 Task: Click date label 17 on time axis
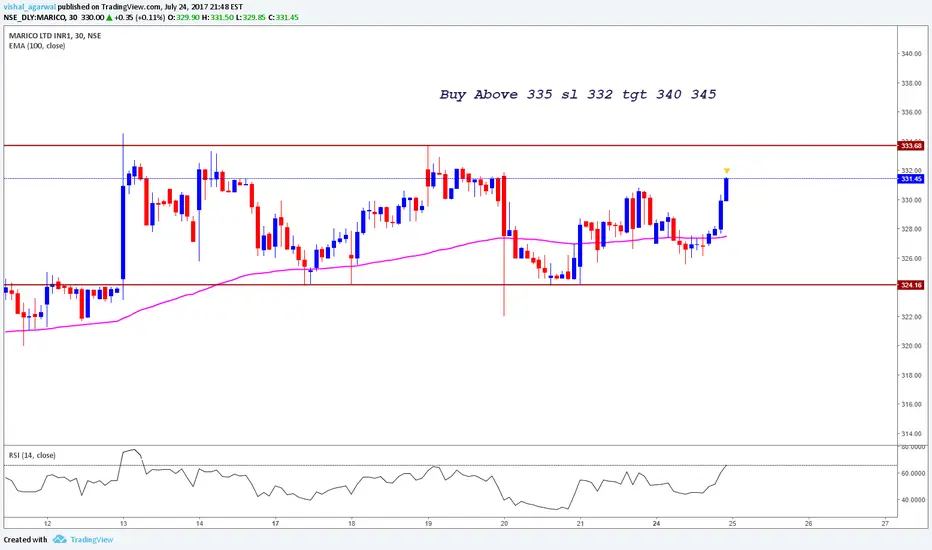275,524
